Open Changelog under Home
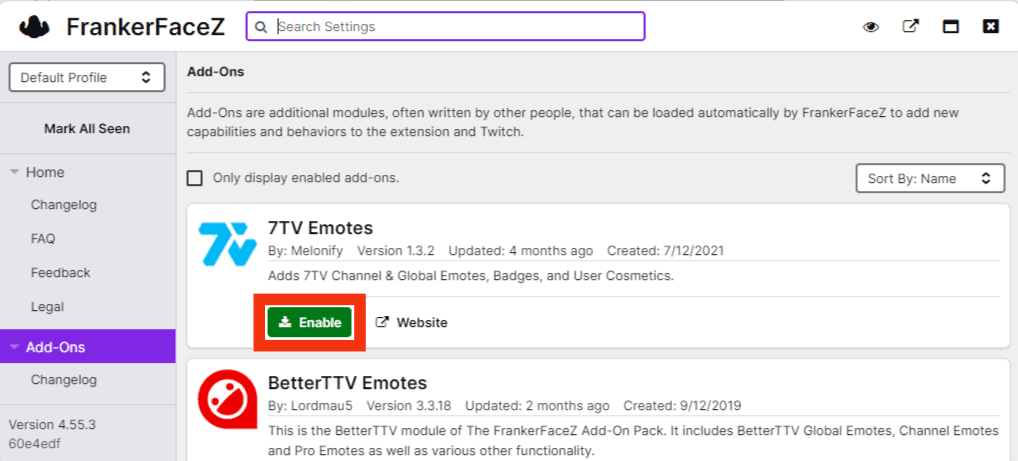This screenshot has height=461, width=1018. click(x=64, y=205)
